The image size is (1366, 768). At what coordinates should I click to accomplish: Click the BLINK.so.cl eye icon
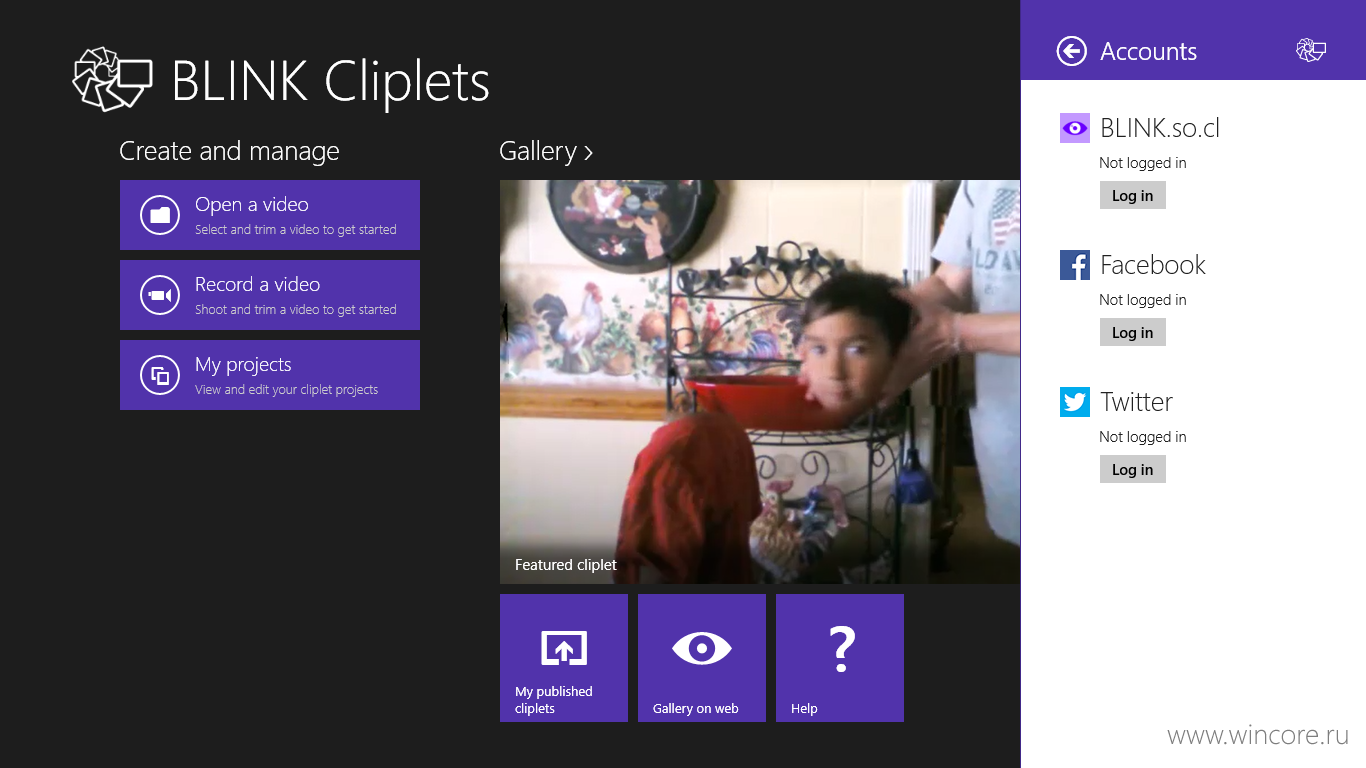pyautogui.click(x=1075, y=128)
